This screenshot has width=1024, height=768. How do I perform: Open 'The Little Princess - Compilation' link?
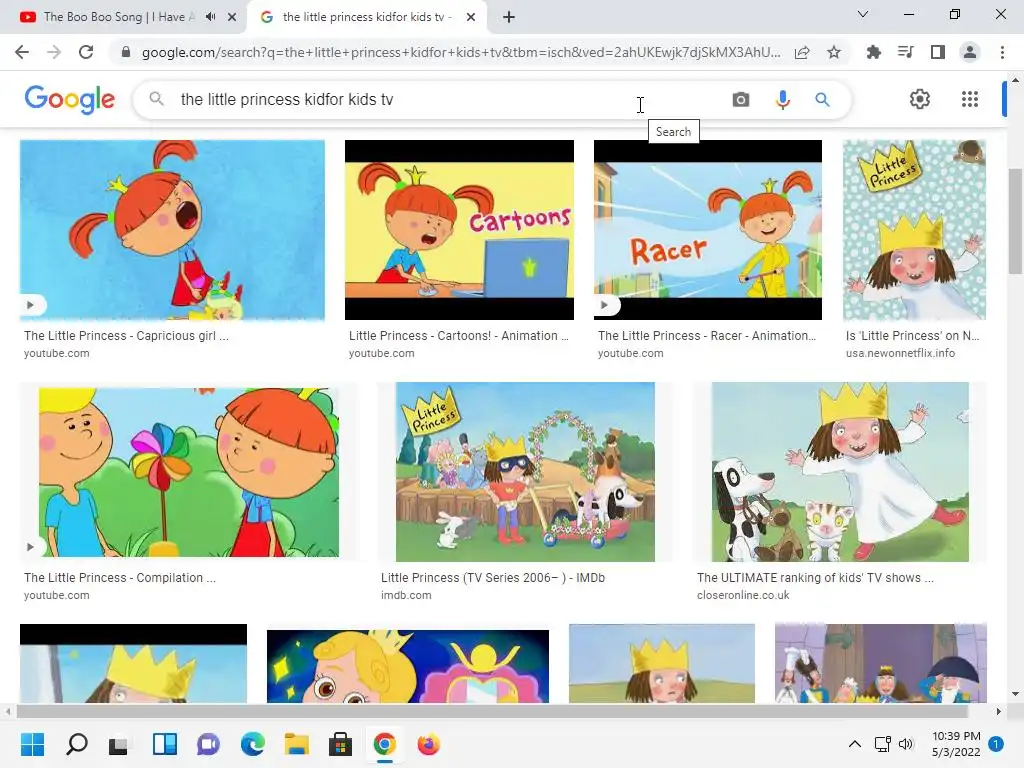[x=120, y=578]
